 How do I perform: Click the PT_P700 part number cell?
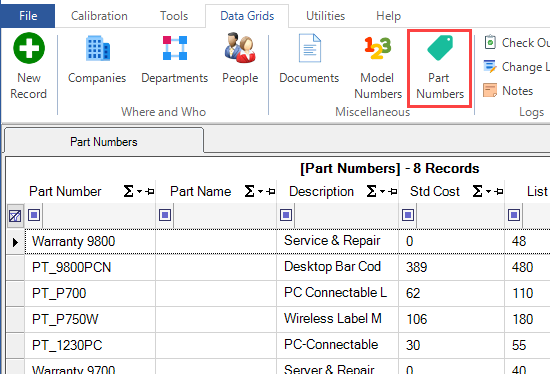click(90, 293)
